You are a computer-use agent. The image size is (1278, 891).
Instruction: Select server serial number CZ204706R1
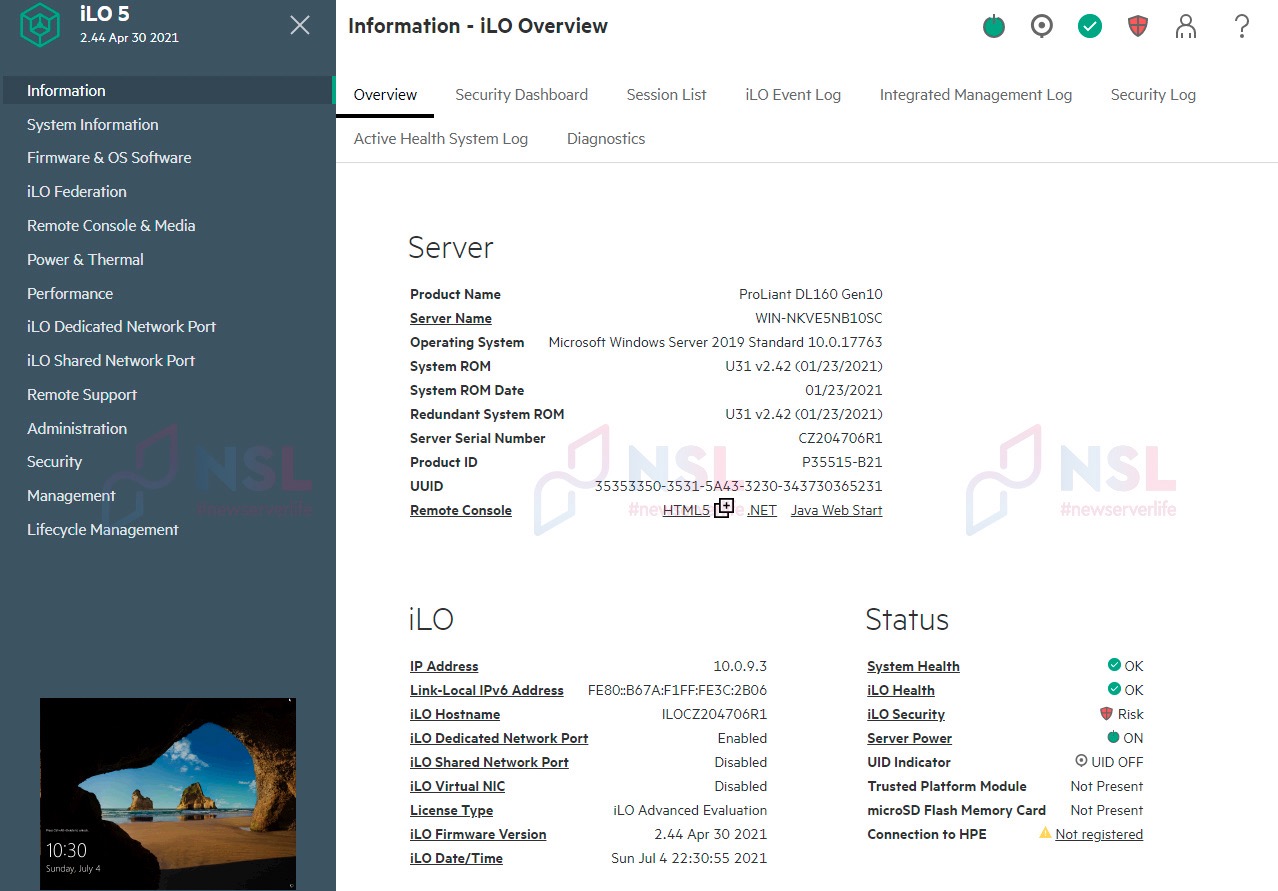pos(840,438)
